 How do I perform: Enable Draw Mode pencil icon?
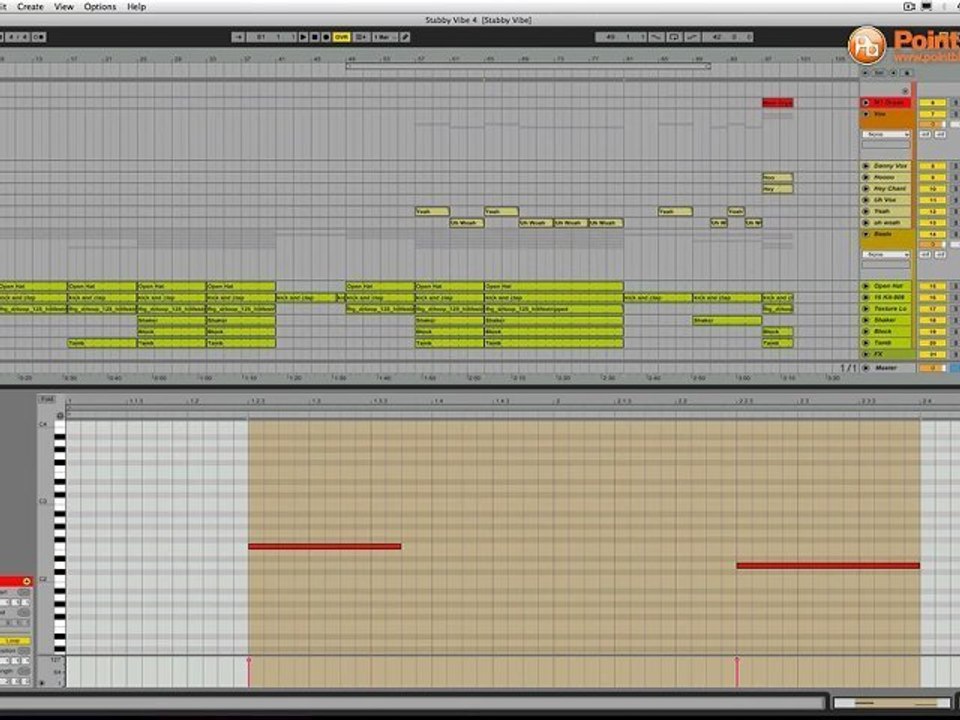[405, 37]
